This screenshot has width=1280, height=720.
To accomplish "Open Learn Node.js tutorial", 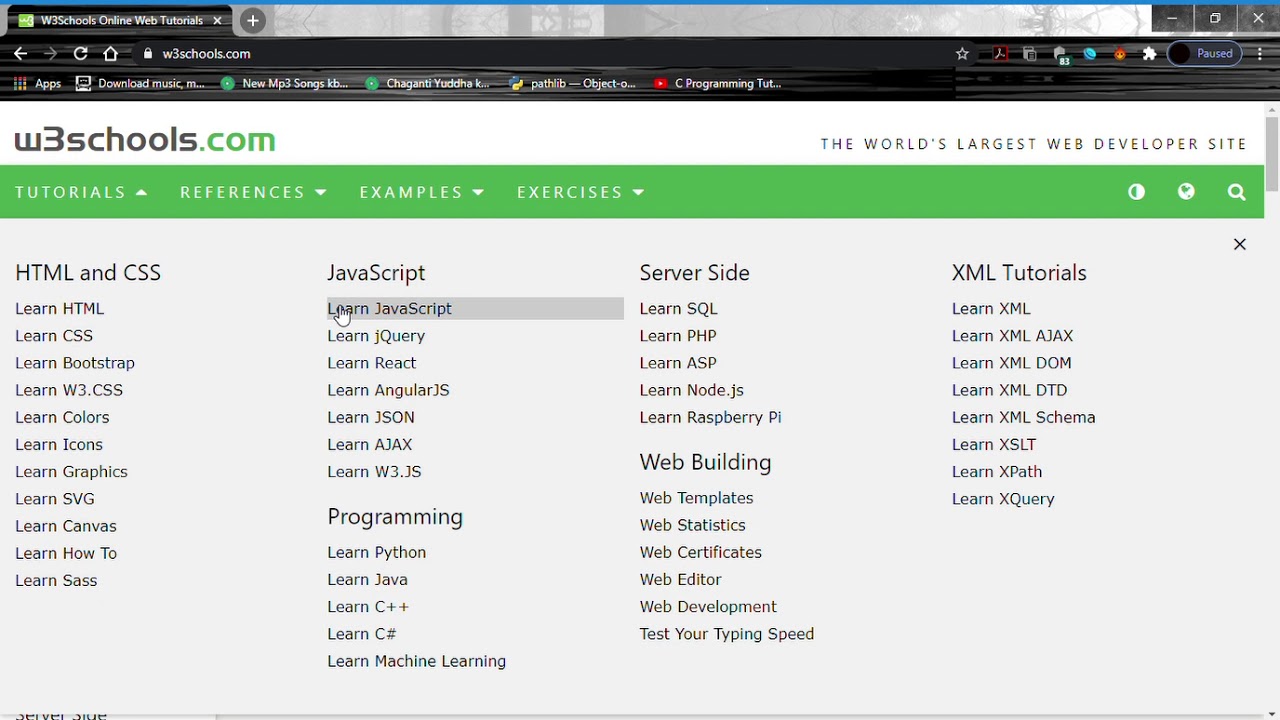I will (x=691, y=390).
